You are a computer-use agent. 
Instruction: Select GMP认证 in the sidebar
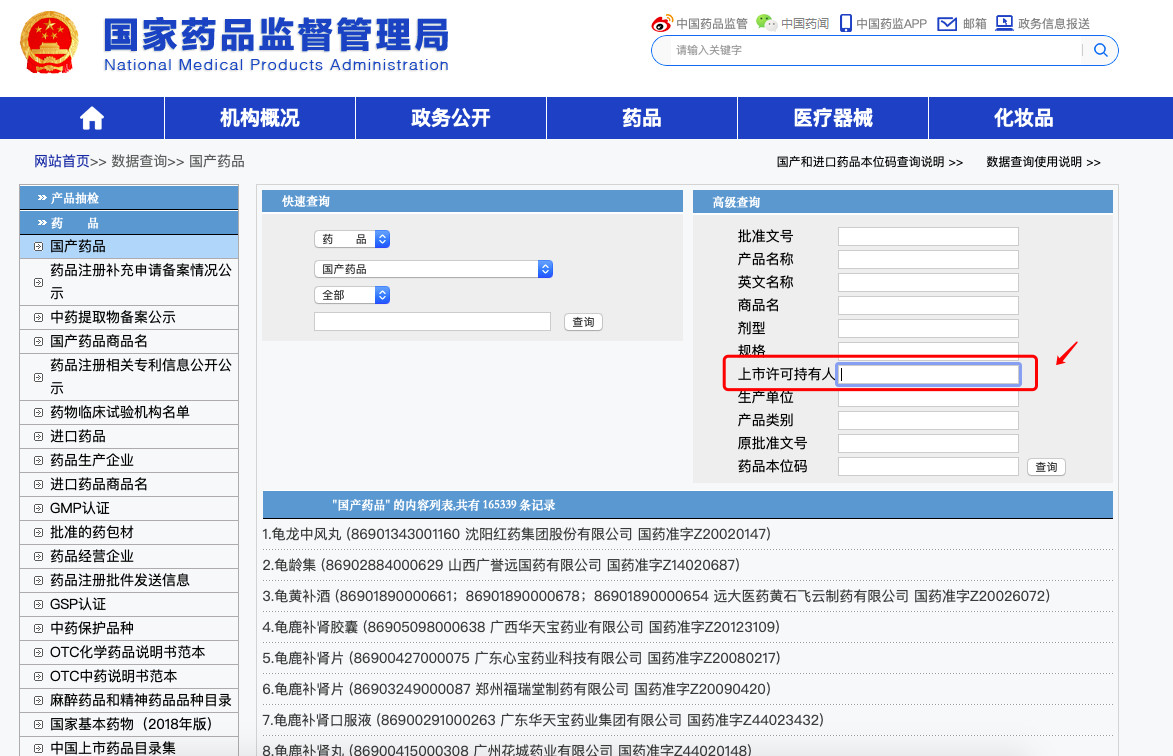coord(80,508)
